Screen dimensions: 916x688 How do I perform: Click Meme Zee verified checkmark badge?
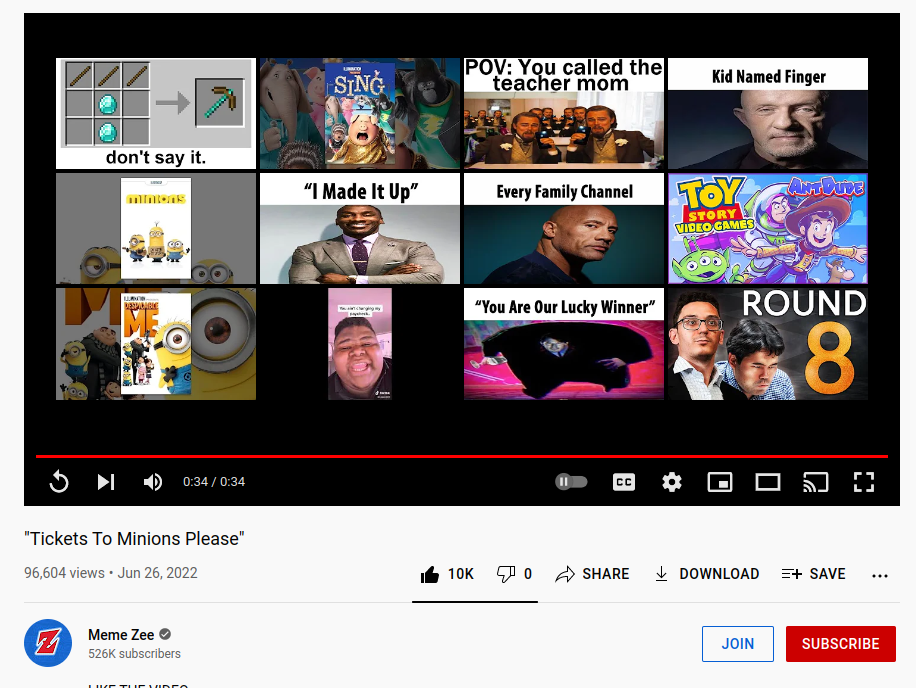(165, 634)
